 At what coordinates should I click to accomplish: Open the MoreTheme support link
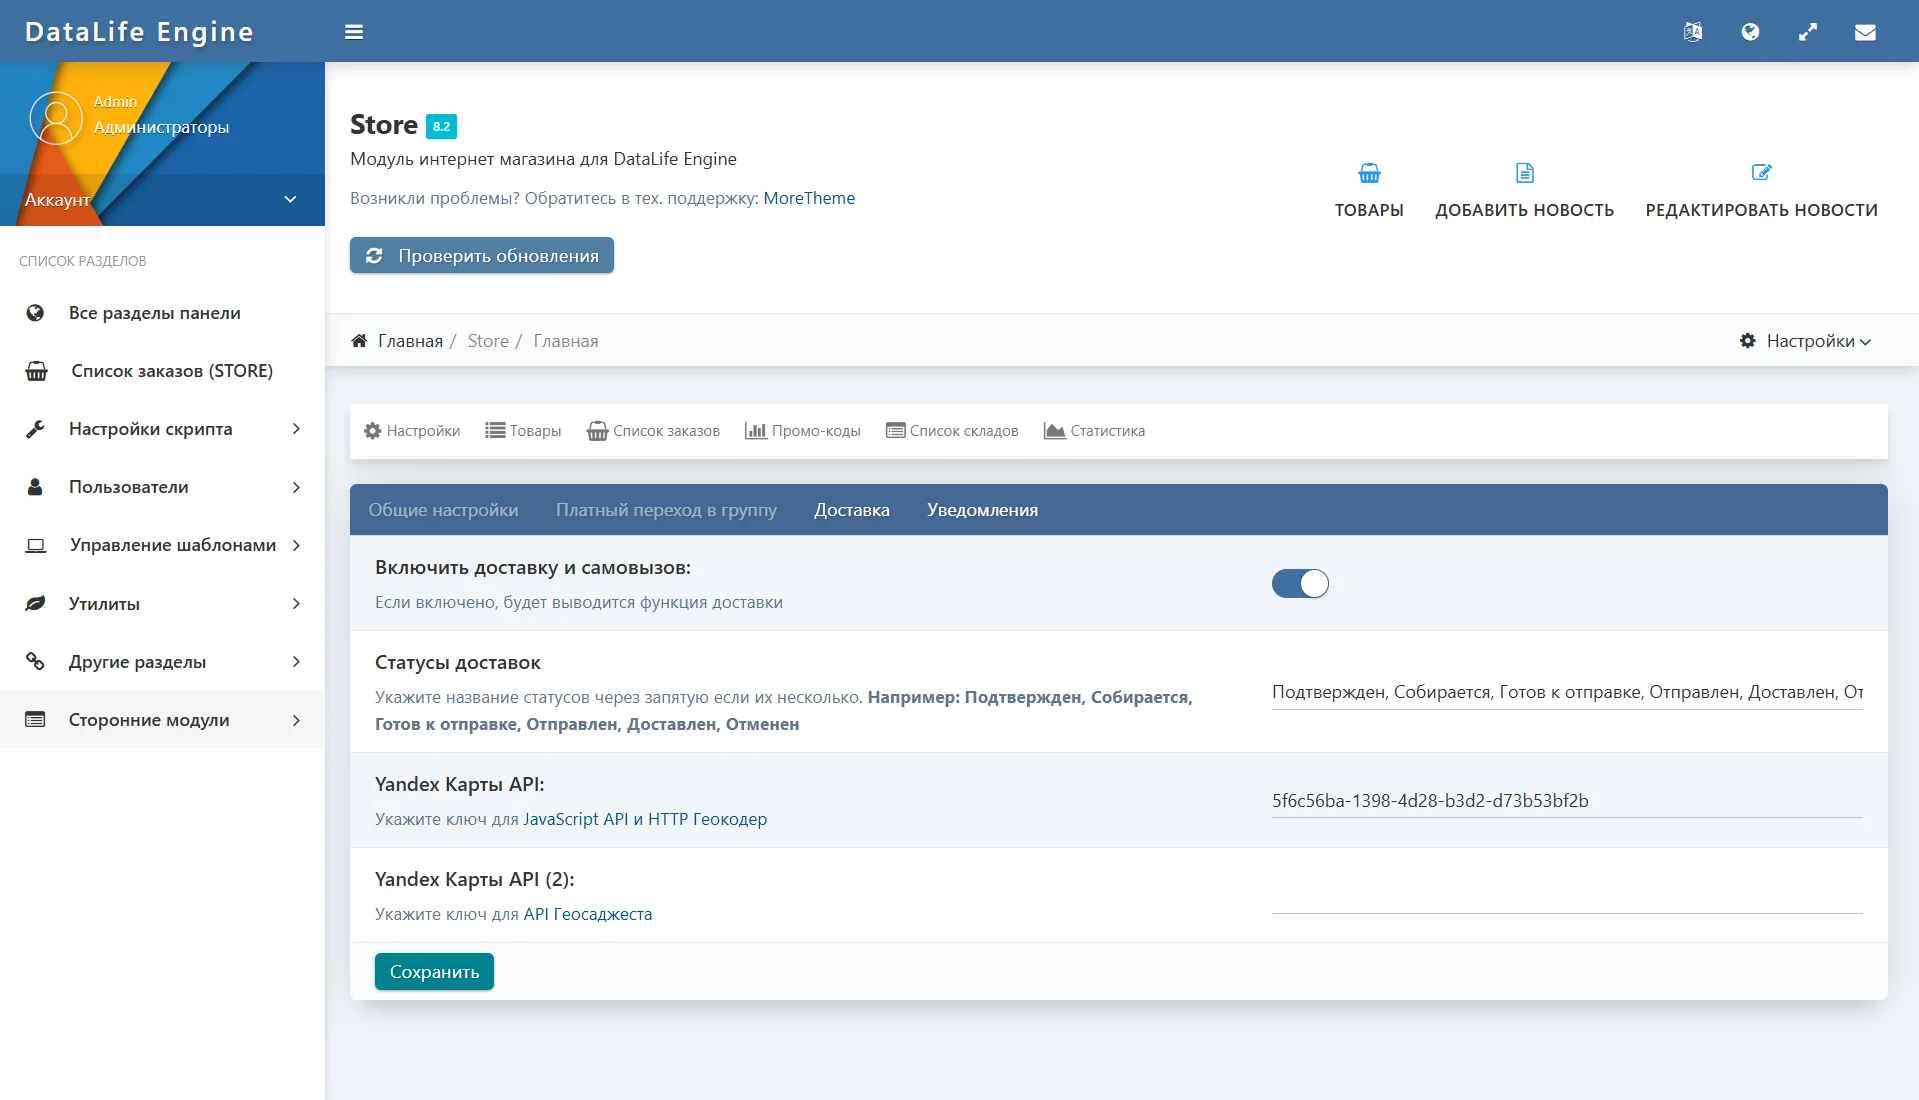coord(809,198)
